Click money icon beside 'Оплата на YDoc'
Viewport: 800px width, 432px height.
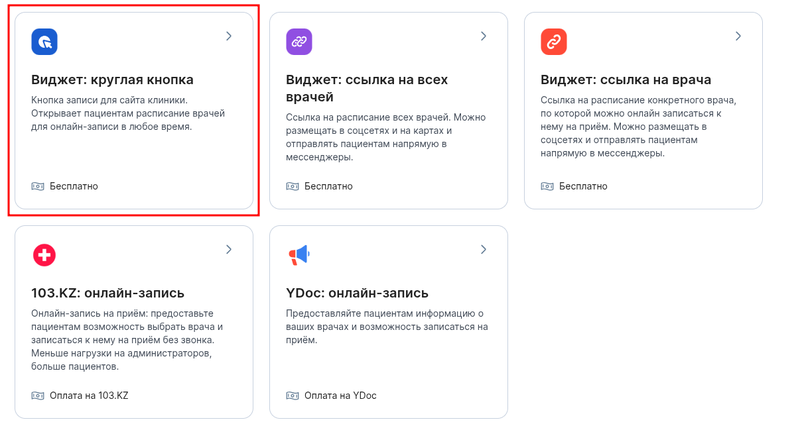292,395
